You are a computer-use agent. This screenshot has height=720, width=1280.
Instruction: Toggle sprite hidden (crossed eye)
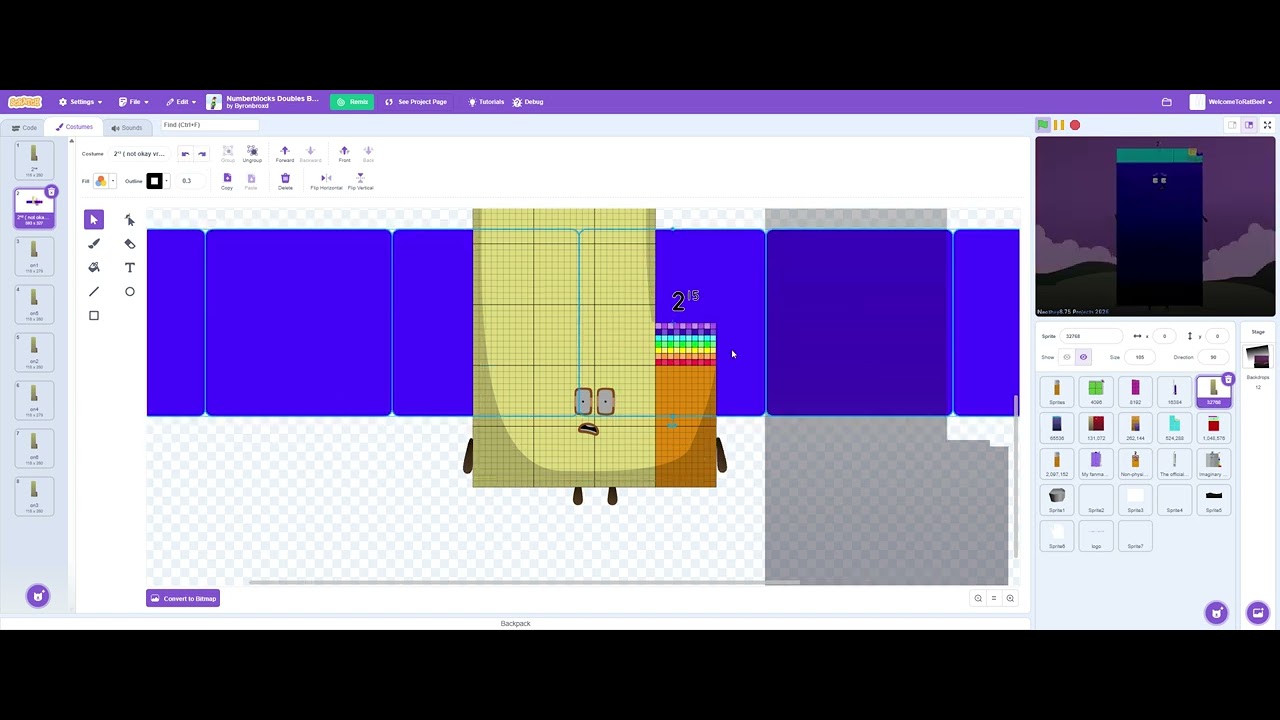point(1067,357)
